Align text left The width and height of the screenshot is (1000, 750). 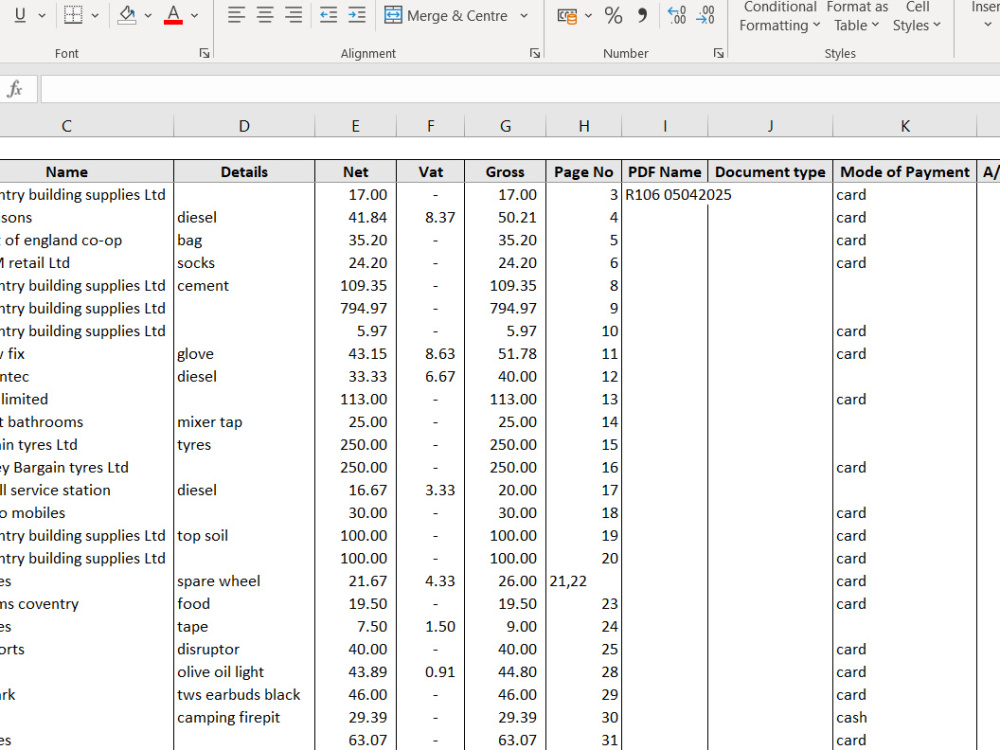point(236,15)
